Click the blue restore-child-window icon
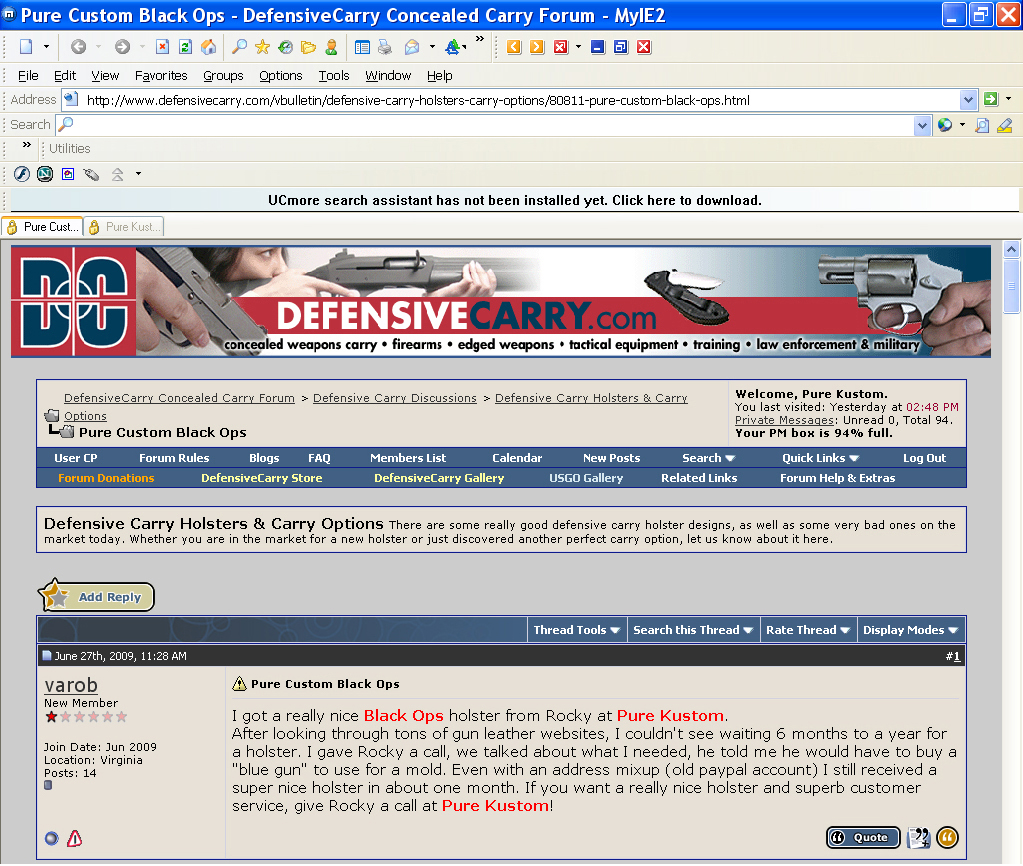The width and height of the screenshot is (1023, 866). click(620, 47)
